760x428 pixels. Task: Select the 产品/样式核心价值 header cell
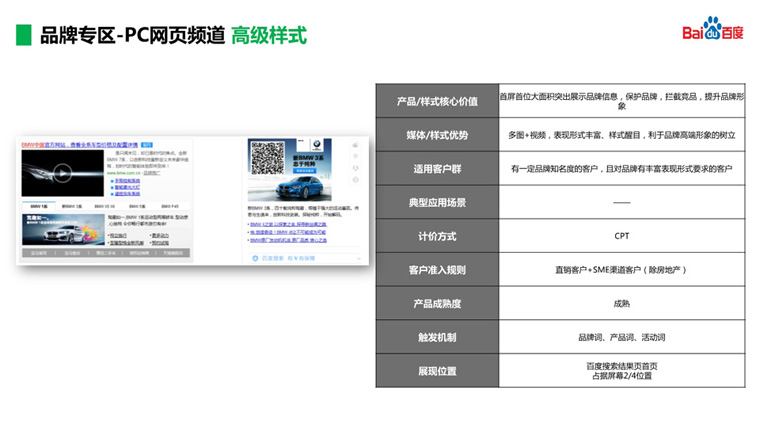437,101
